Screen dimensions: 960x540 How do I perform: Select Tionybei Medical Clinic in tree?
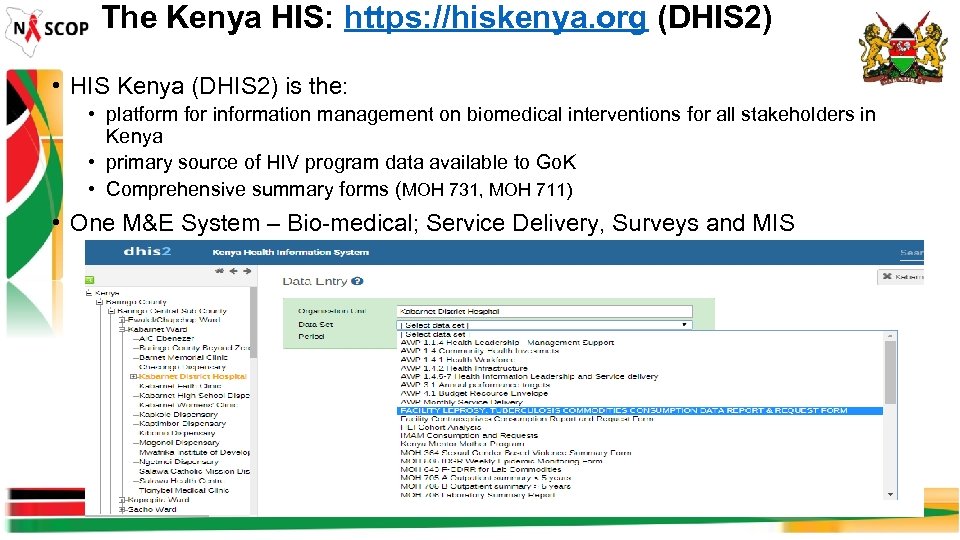point(184,490)
